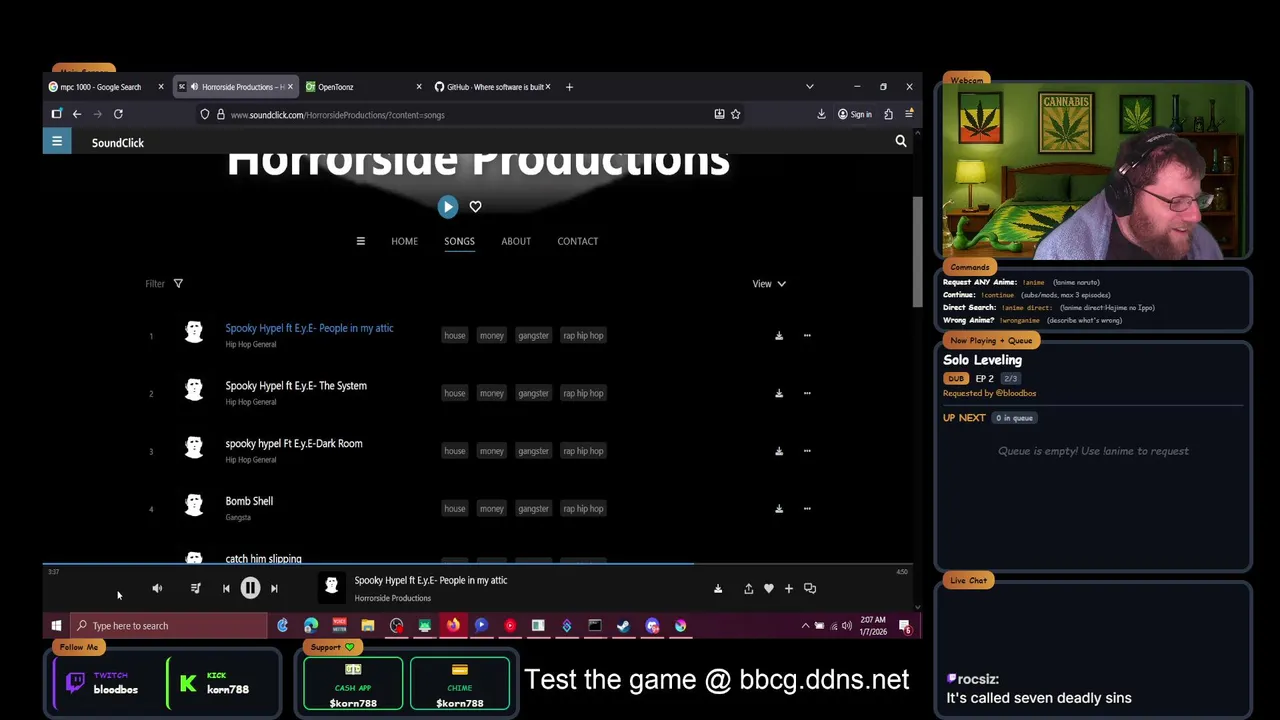Open the SoundClick hamburger sidebar menu
1280x720 pixels.
(57, 142)
